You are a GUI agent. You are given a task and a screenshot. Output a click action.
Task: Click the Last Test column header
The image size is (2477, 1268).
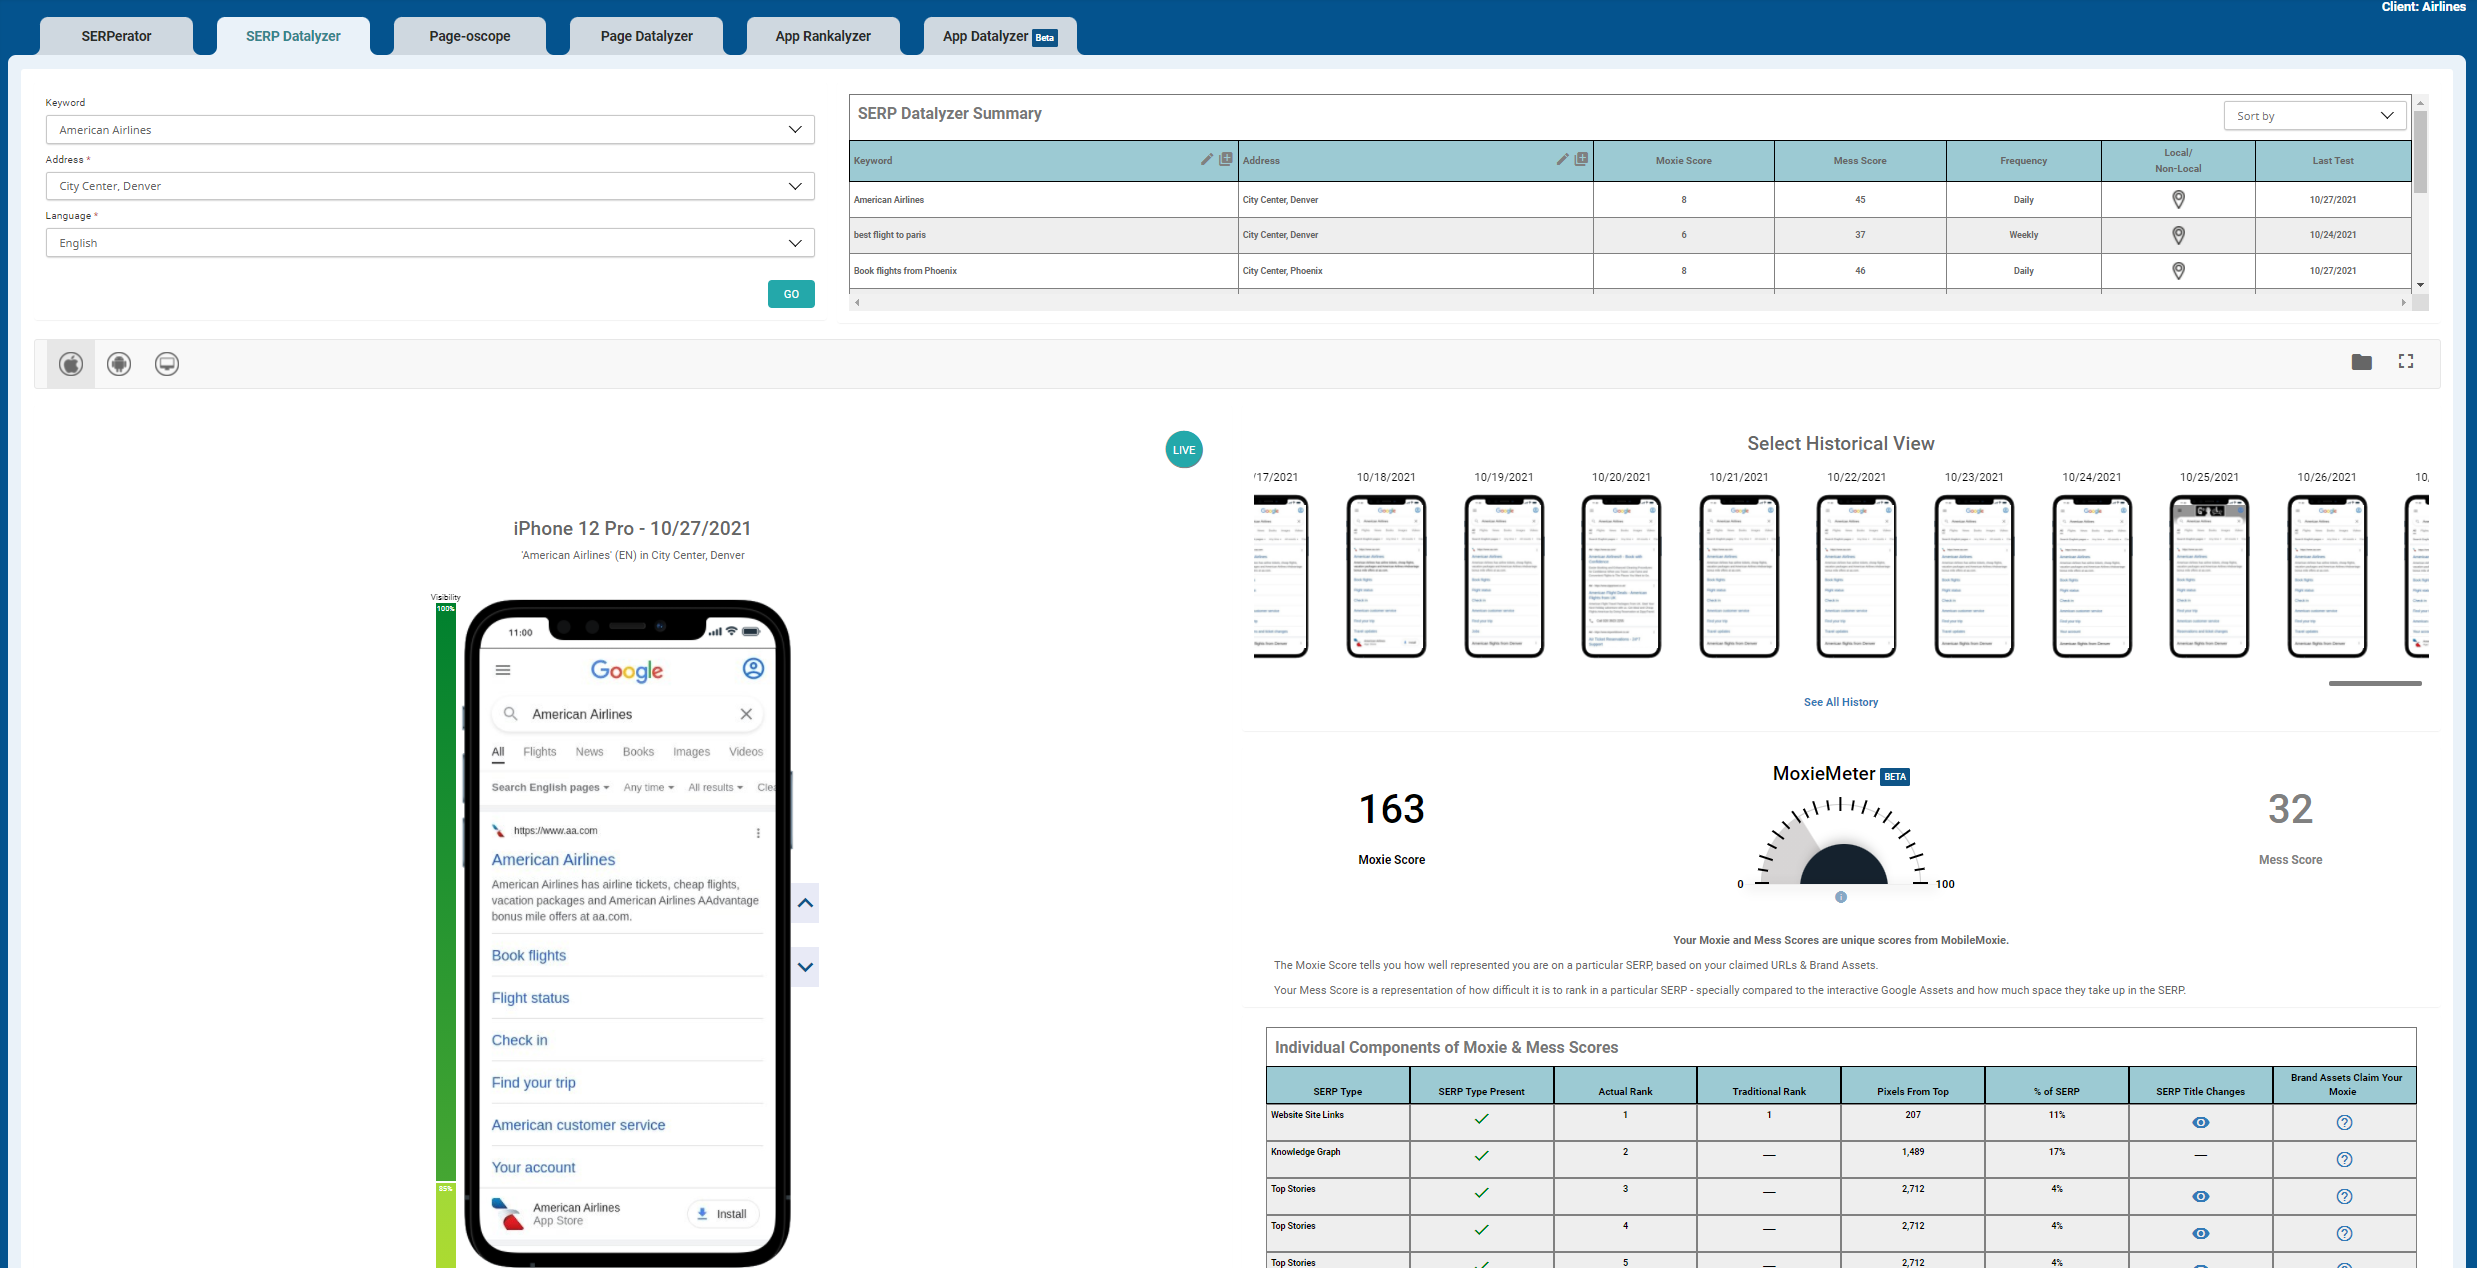(2333, 161)
